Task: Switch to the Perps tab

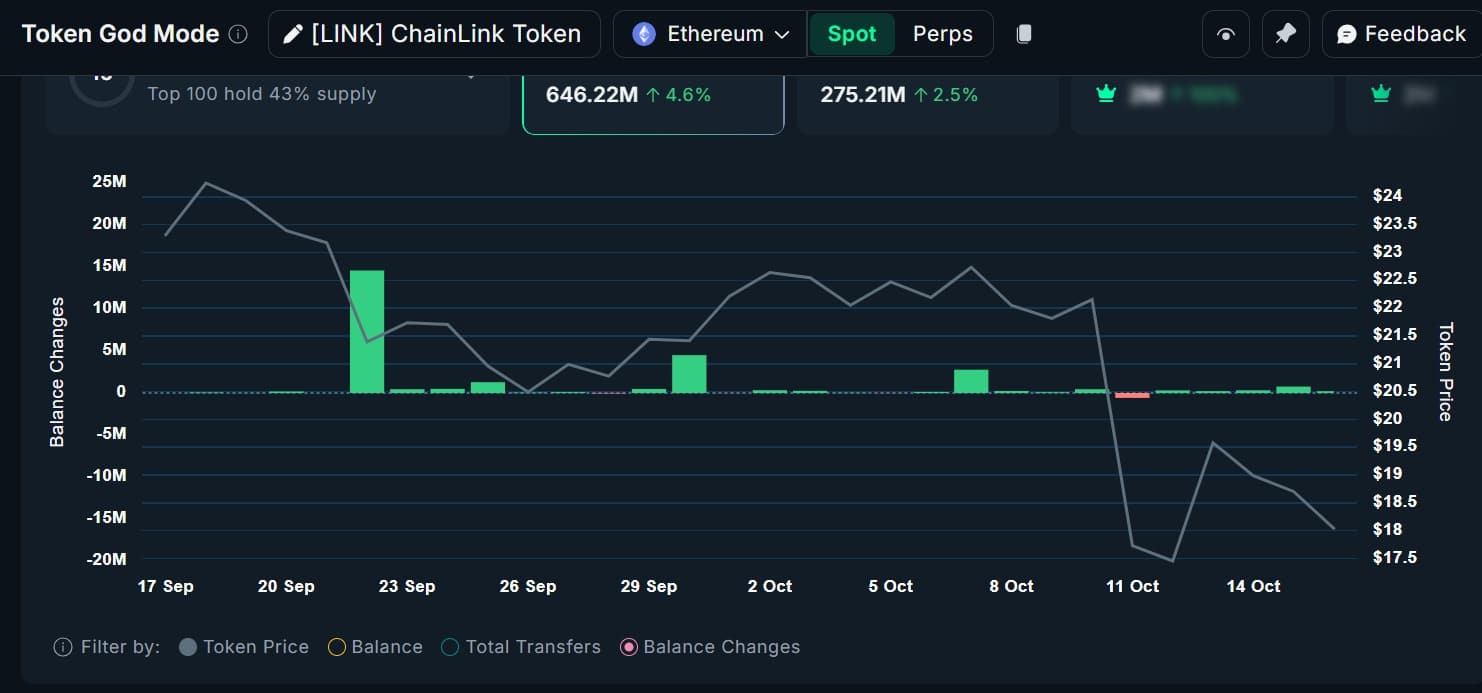Action: 942,33
